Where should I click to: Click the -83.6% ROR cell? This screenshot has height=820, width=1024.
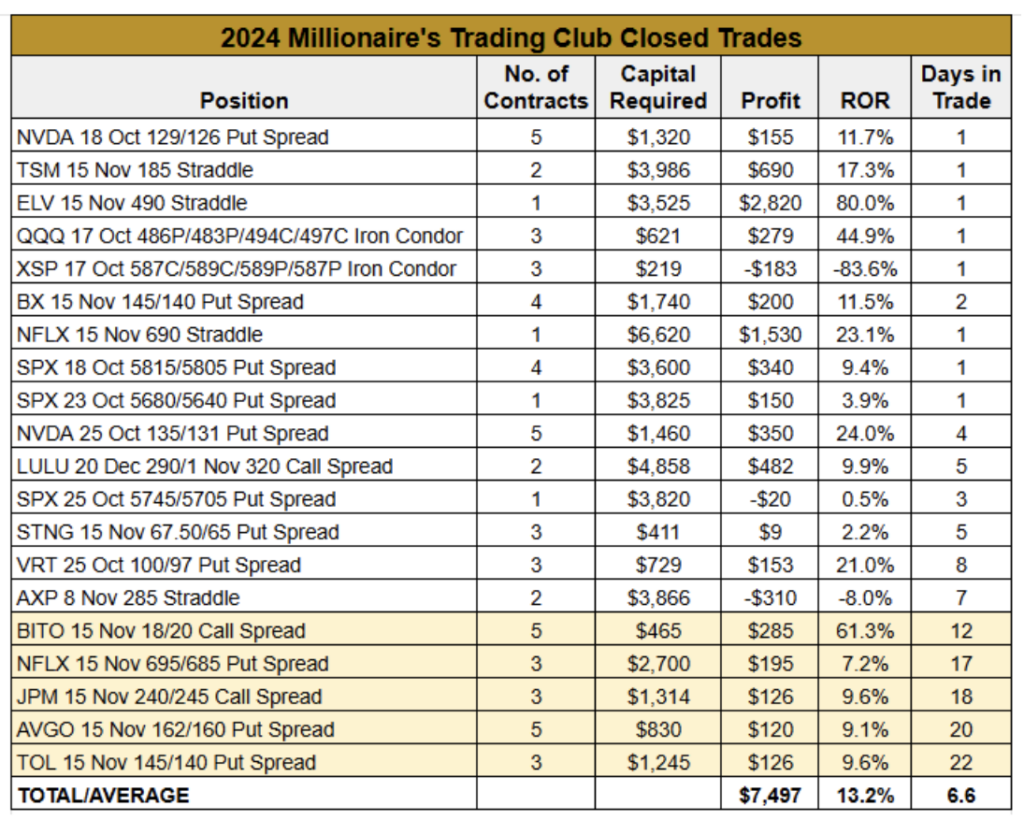pos(865,268)
